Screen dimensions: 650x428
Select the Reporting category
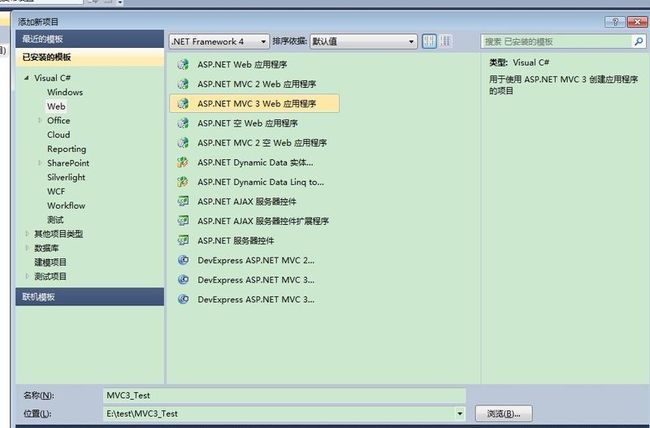point(67,149)
